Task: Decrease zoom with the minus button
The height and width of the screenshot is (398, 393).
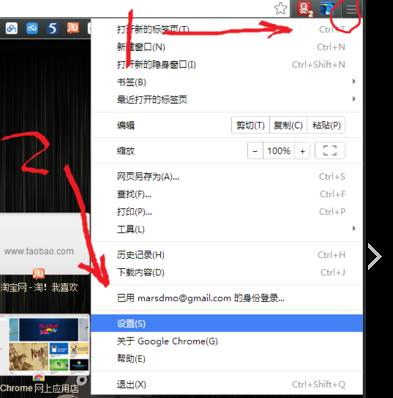Action: [x=255, y=151]
